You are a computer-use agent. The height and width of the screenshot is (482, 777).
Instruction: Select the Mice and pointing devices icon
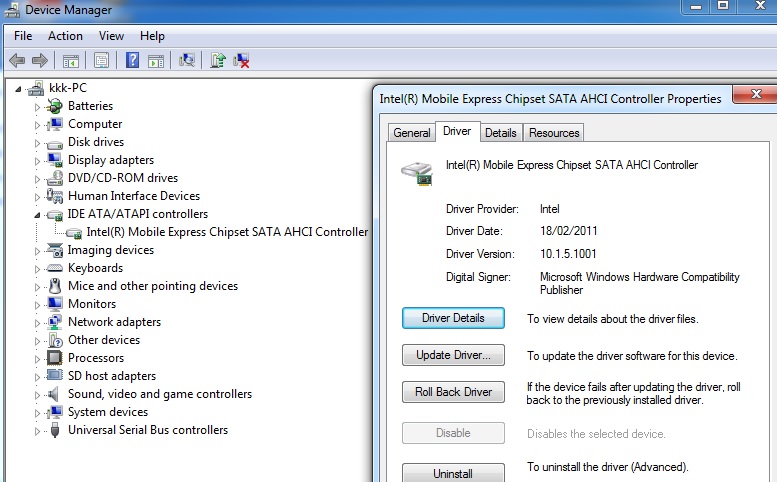point(55,286)
